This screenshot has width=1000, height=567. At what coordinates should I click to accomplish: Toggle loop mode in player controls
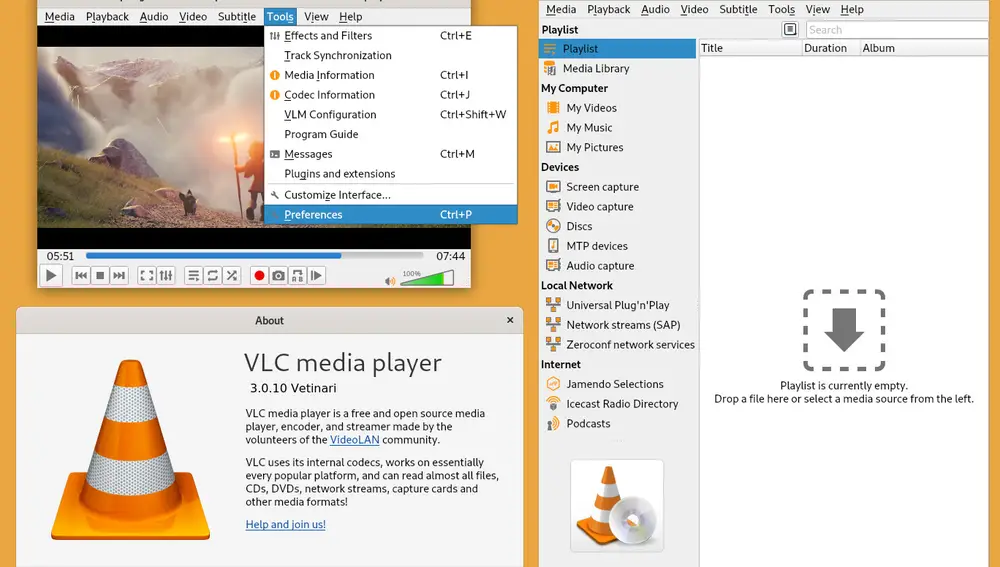point(213,276)
